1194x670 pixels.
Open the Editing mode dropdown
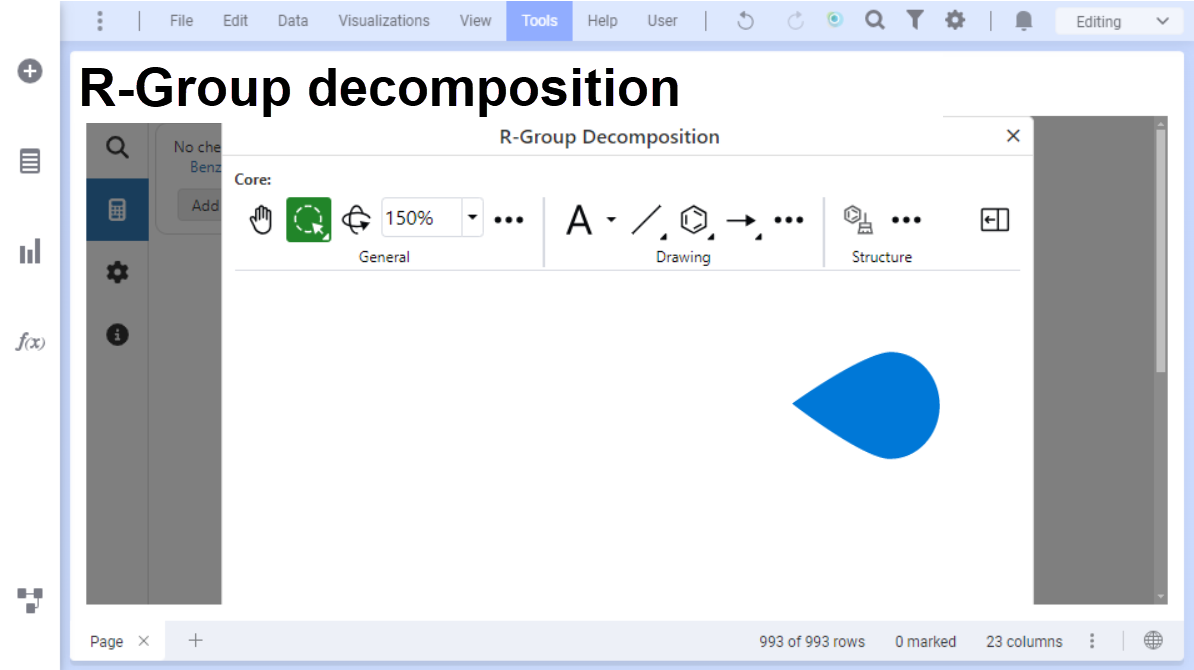(x=1120, y=21)
